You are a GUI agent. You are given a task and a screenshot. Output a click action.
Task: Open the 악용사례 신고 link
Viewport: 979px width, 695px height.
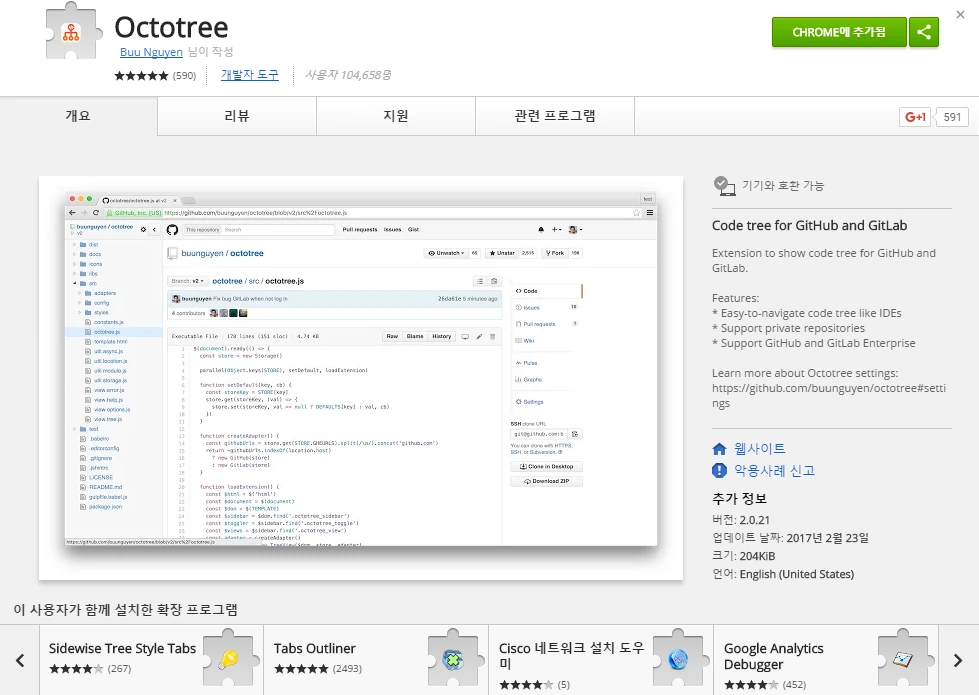(774, 470)
